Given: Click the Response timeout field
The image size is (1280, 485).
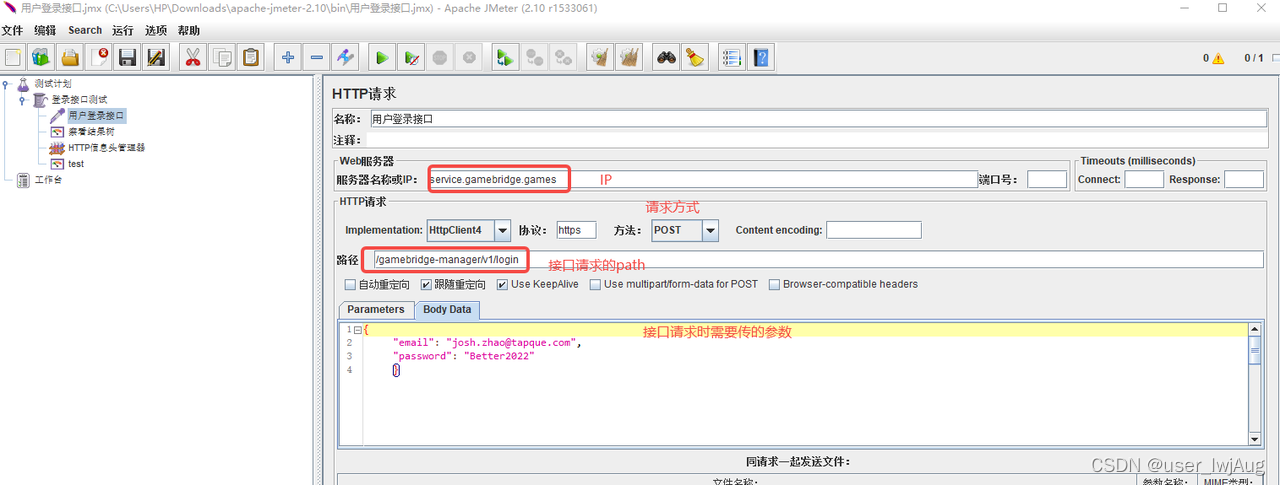Looking at the screenshot, I should tap(1244, 179).
